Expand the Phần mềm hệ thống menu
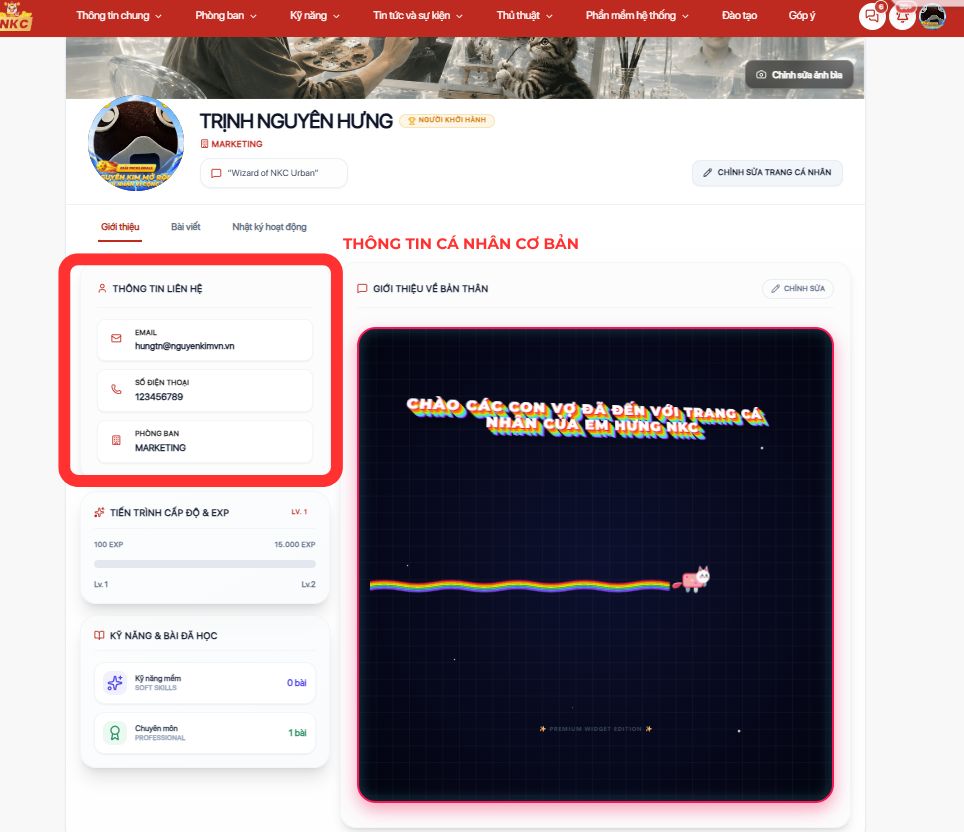The width and height of the screenshot is (964, 832). coord(637,15)
